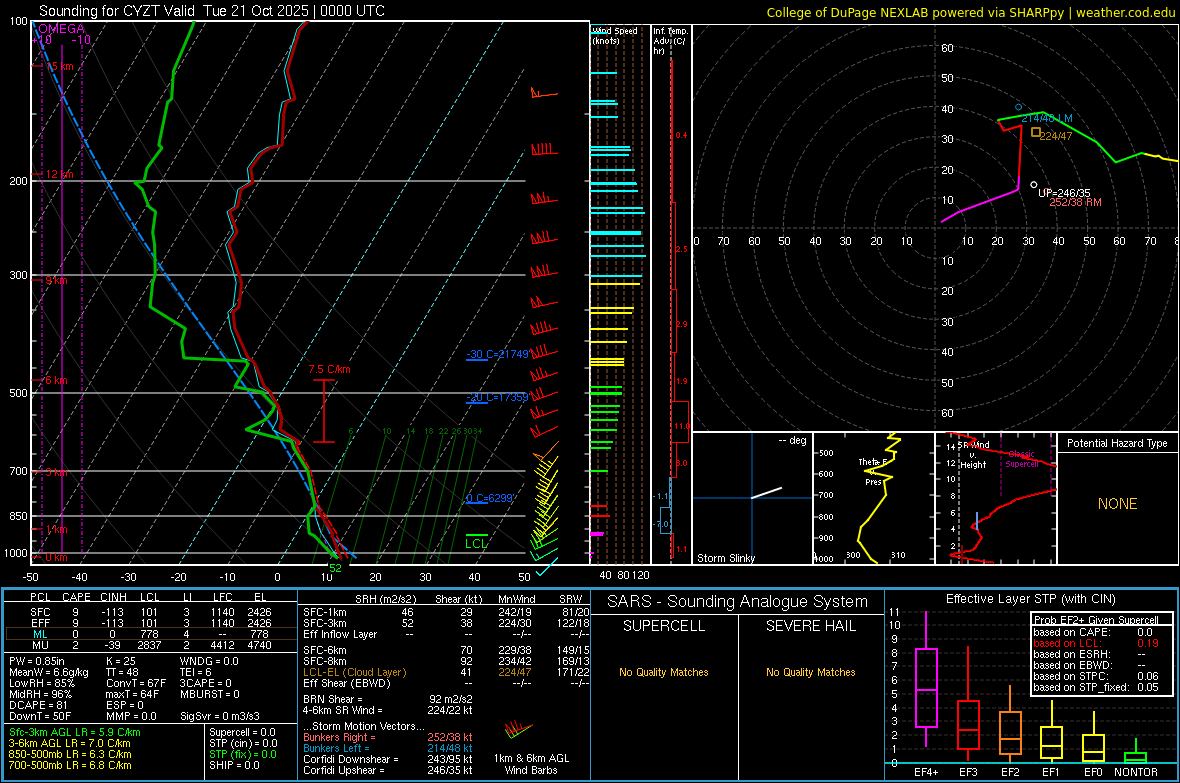Click the BRN Shear = 92 m2/s2 line

(388, 699)
